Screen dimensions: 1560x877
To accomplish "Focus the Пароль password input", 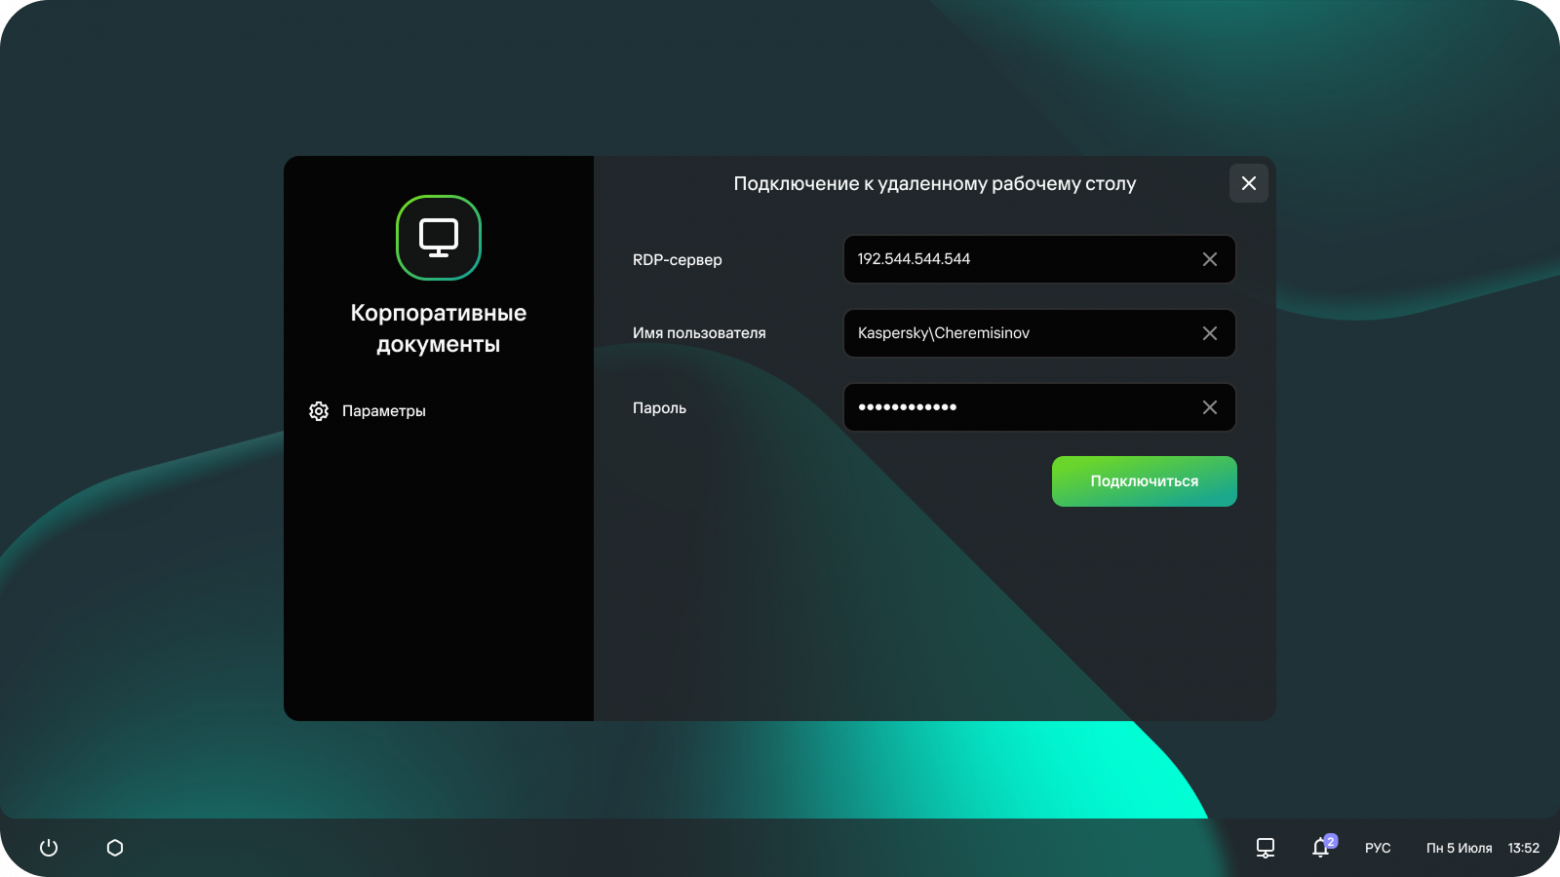I will point(1040,407).
